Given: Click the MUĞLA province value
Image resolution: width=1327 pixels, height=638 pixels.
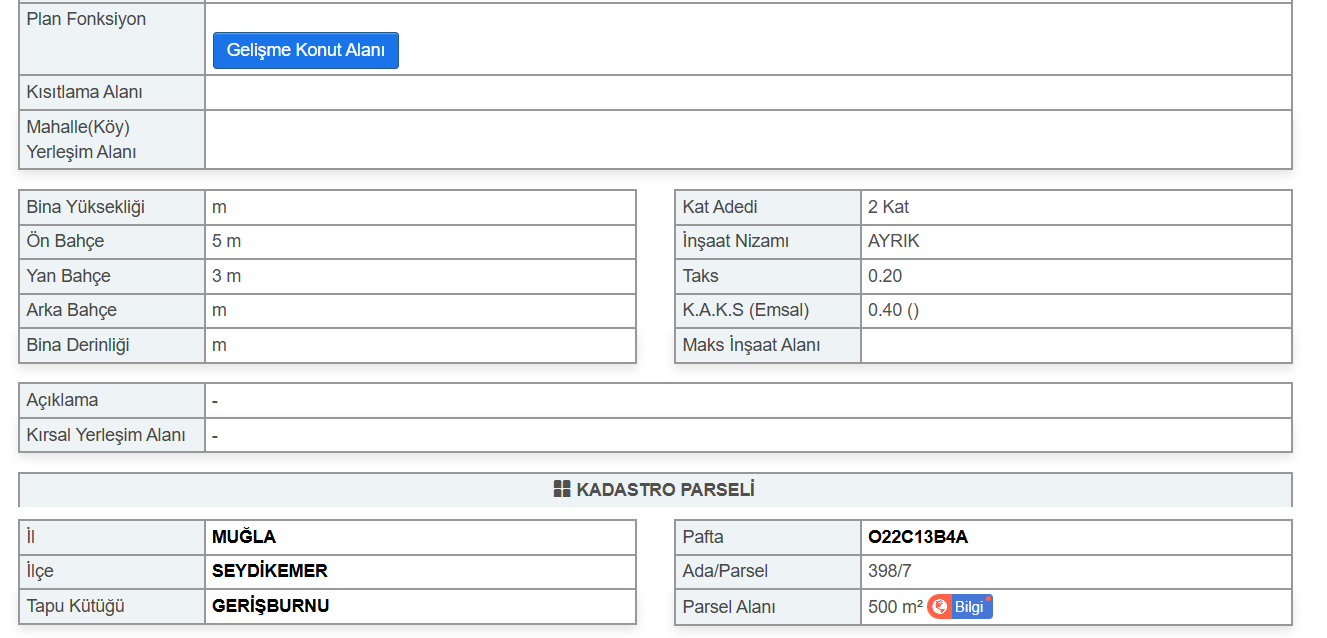Looking at the screenshot, I should (244, 537).
